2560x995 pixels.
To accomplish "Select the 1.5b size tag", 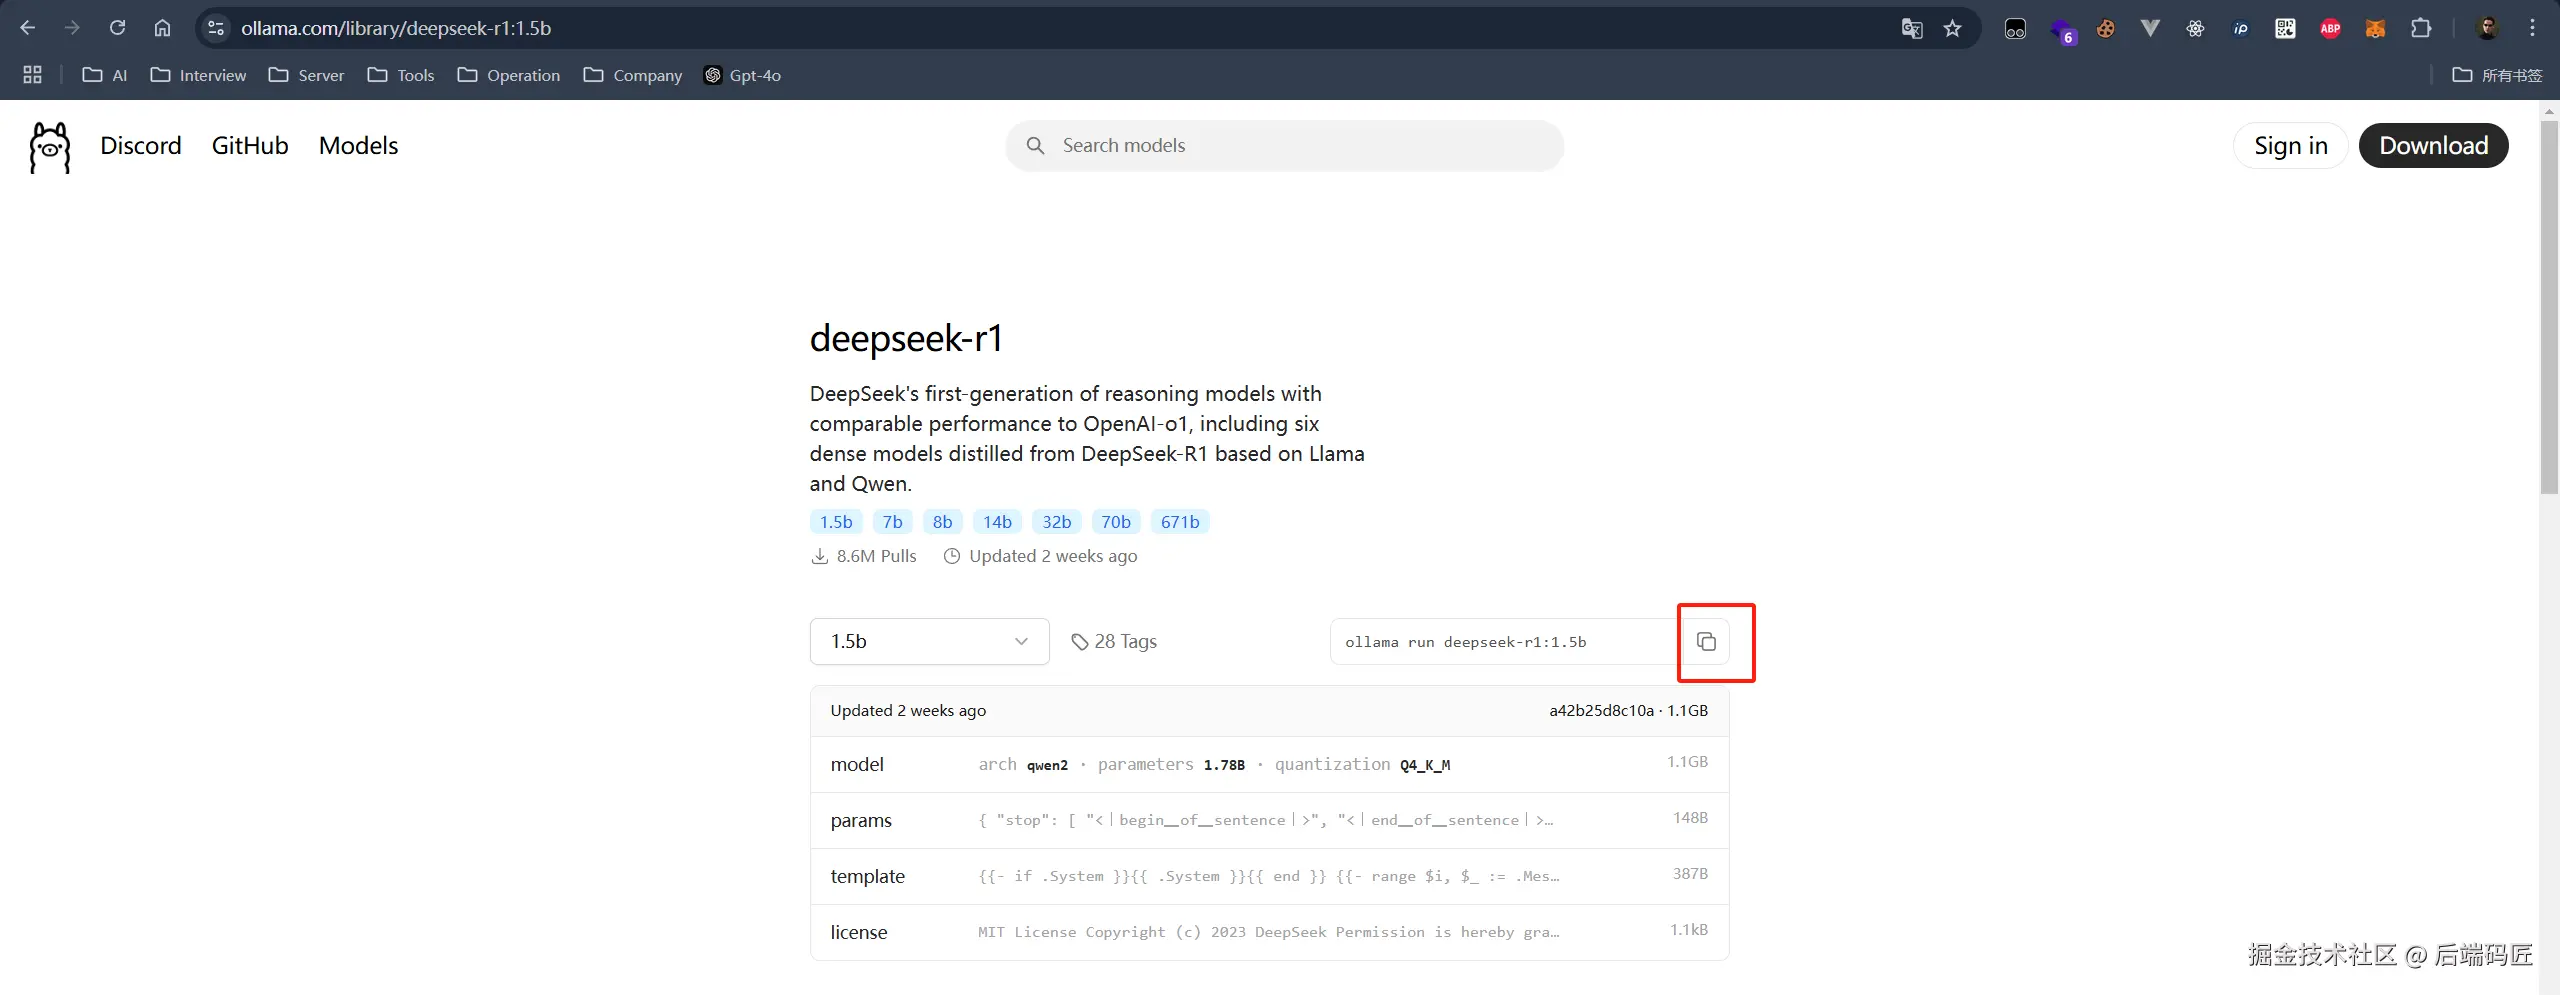I will pyautogui.click(x=836, y=522).
